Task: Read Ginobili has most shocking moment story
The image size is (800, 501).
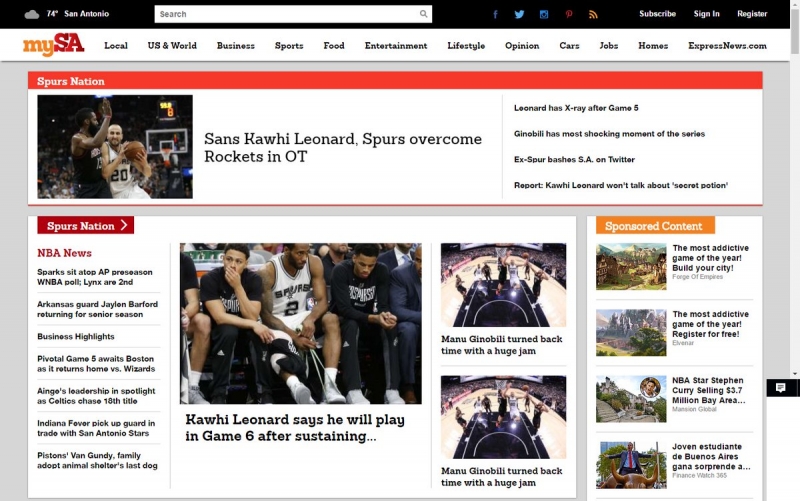Action: pyautogui.click(x=609, y=134)
